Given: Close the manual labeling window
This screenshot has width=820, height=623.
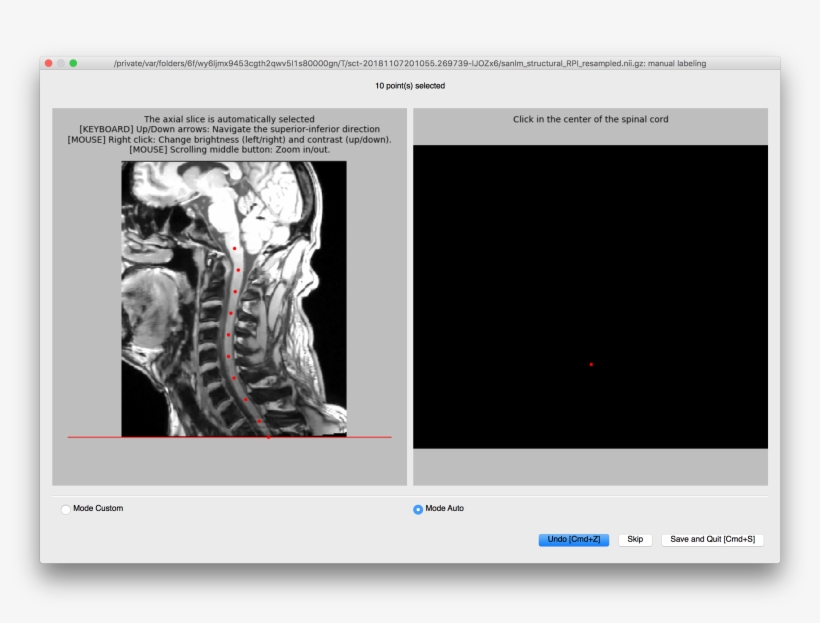Looking at the screenshot, I should coord(49,63).
